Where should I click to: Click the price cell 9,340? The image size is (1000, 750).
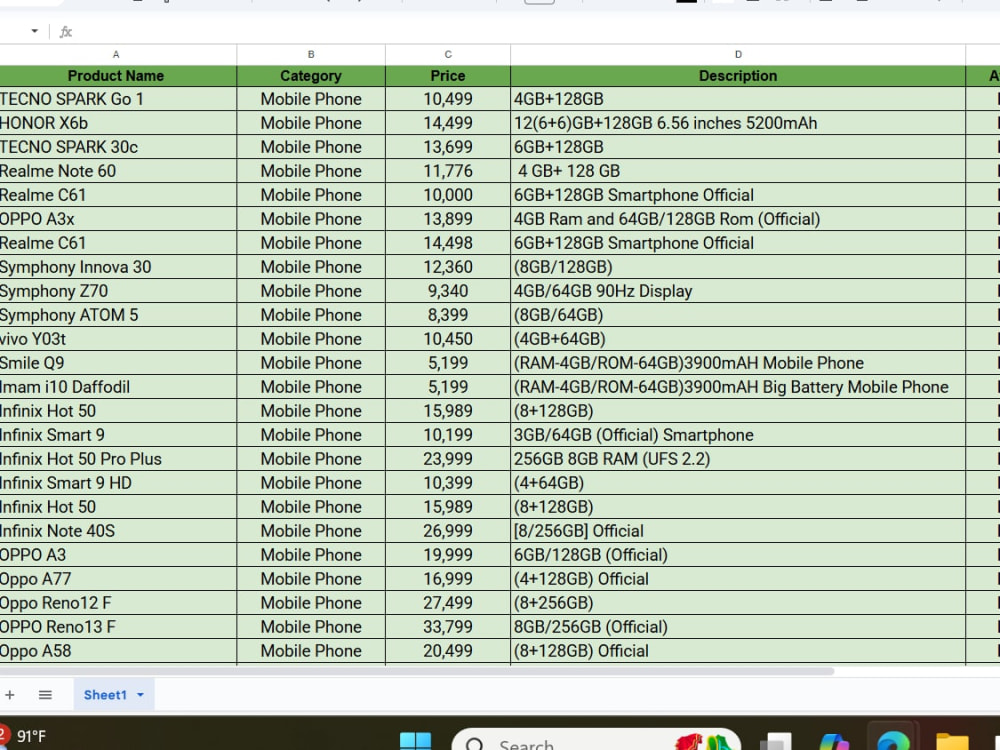[x=448, y=291]
